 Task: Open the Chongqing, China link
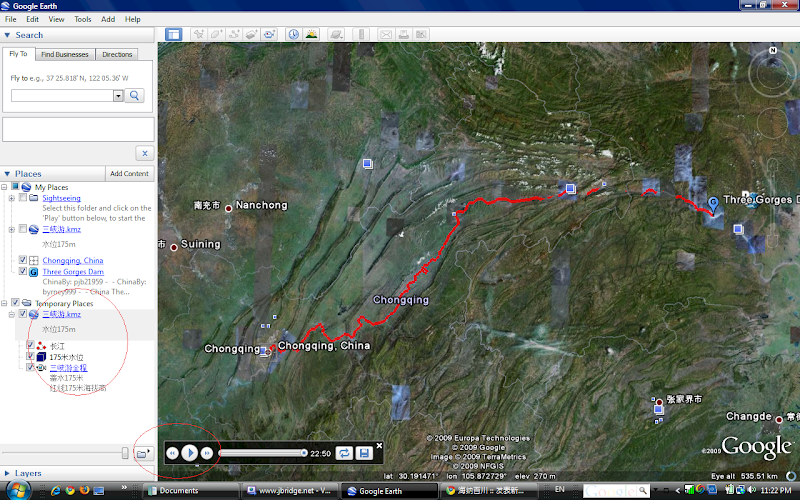tap(73, 260)
